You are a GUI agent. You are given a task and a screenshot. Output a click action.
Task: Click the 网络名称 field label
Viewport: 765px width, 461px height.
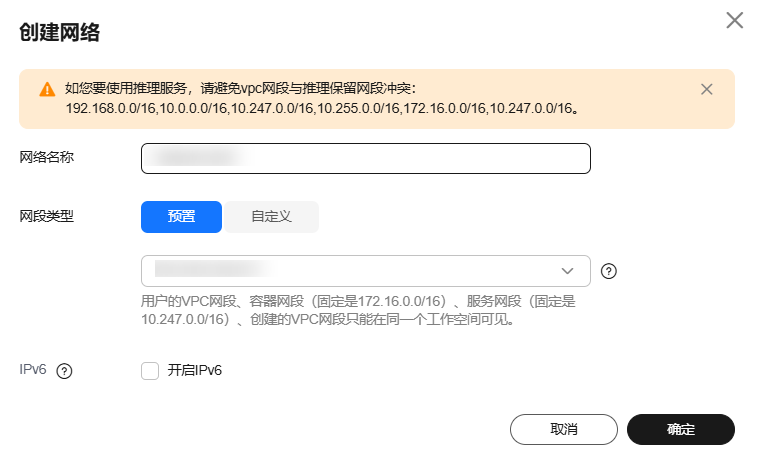(46, 158)
